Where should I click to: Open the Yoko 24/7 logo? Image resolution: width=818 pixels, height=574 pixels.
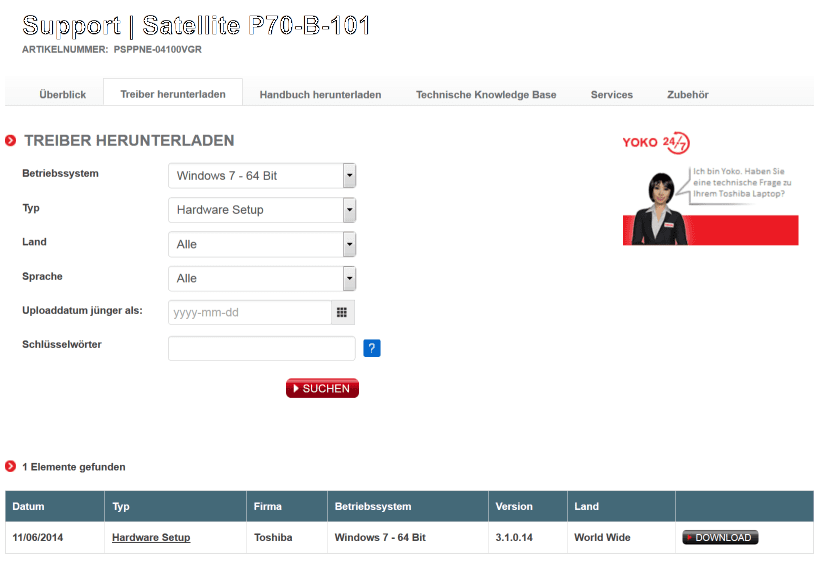656,142
